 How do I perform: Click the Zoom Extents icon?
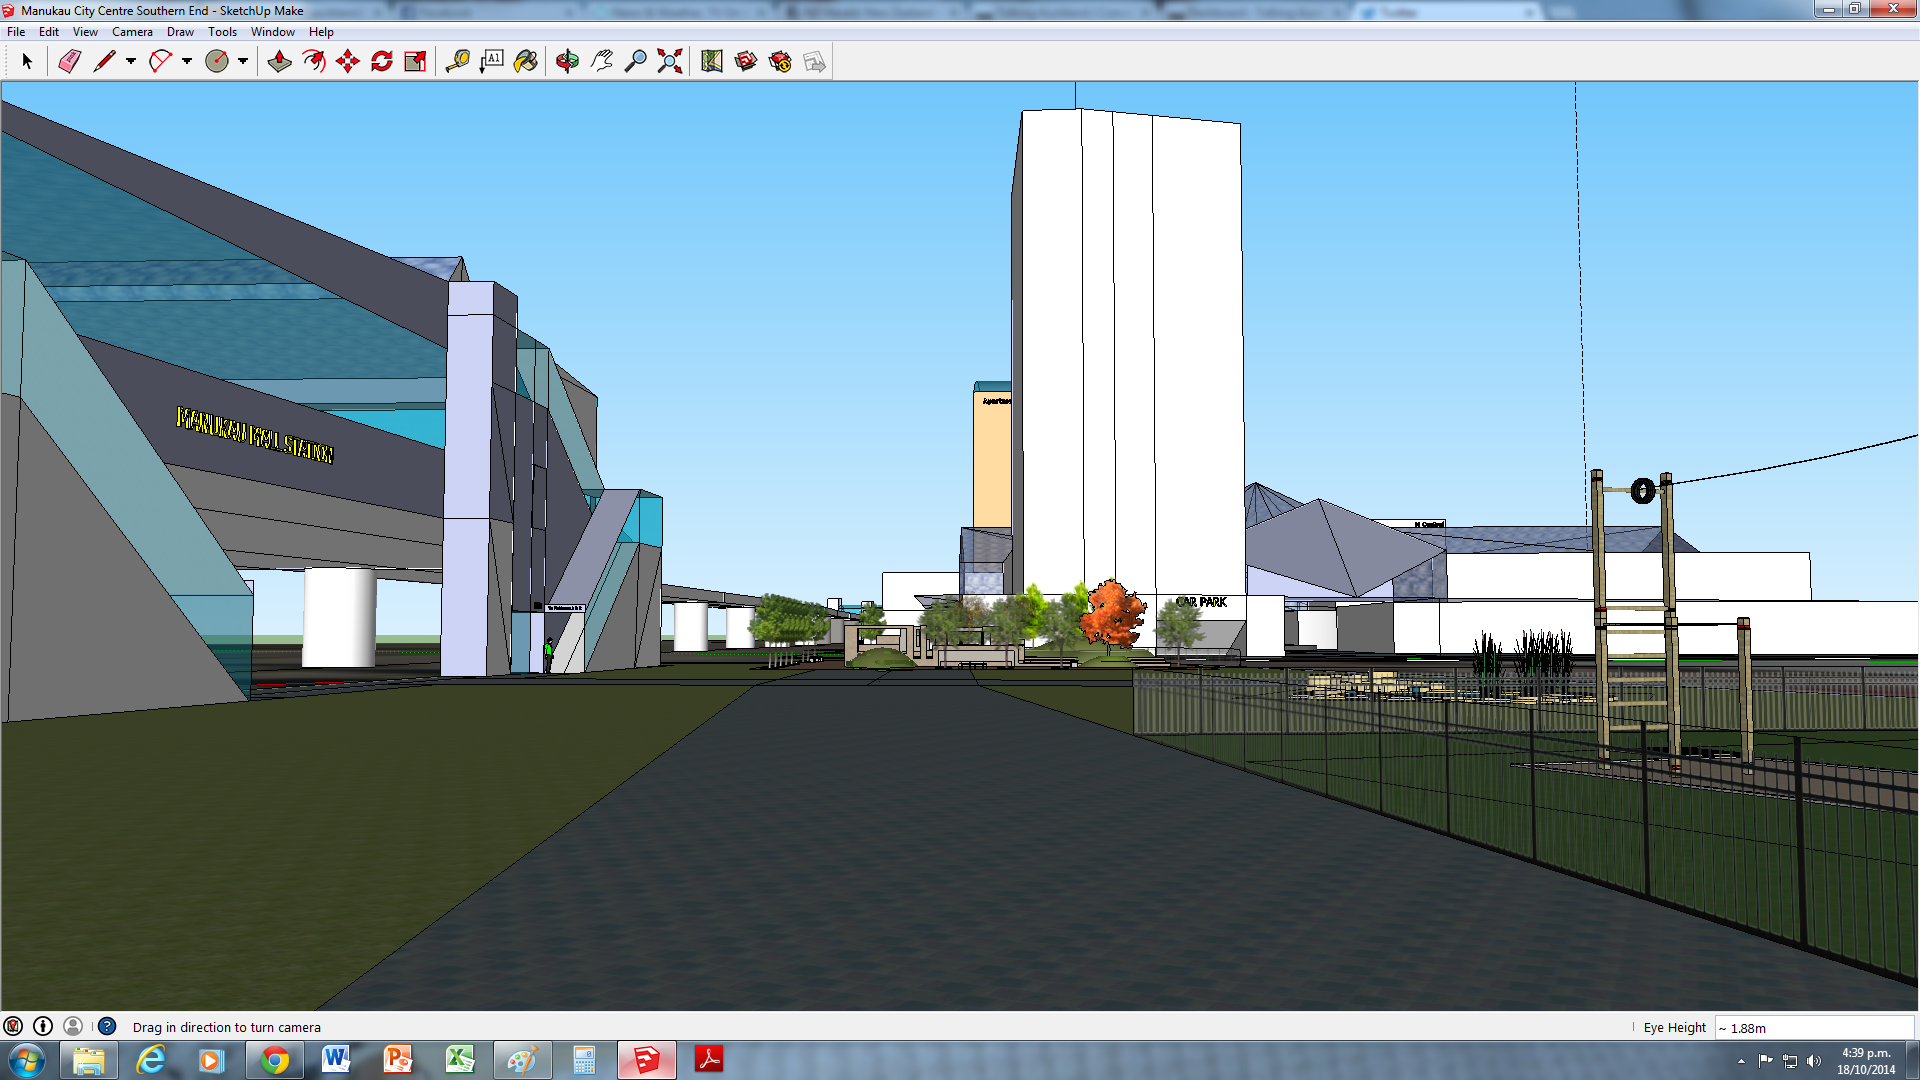[x=670, y=62]
